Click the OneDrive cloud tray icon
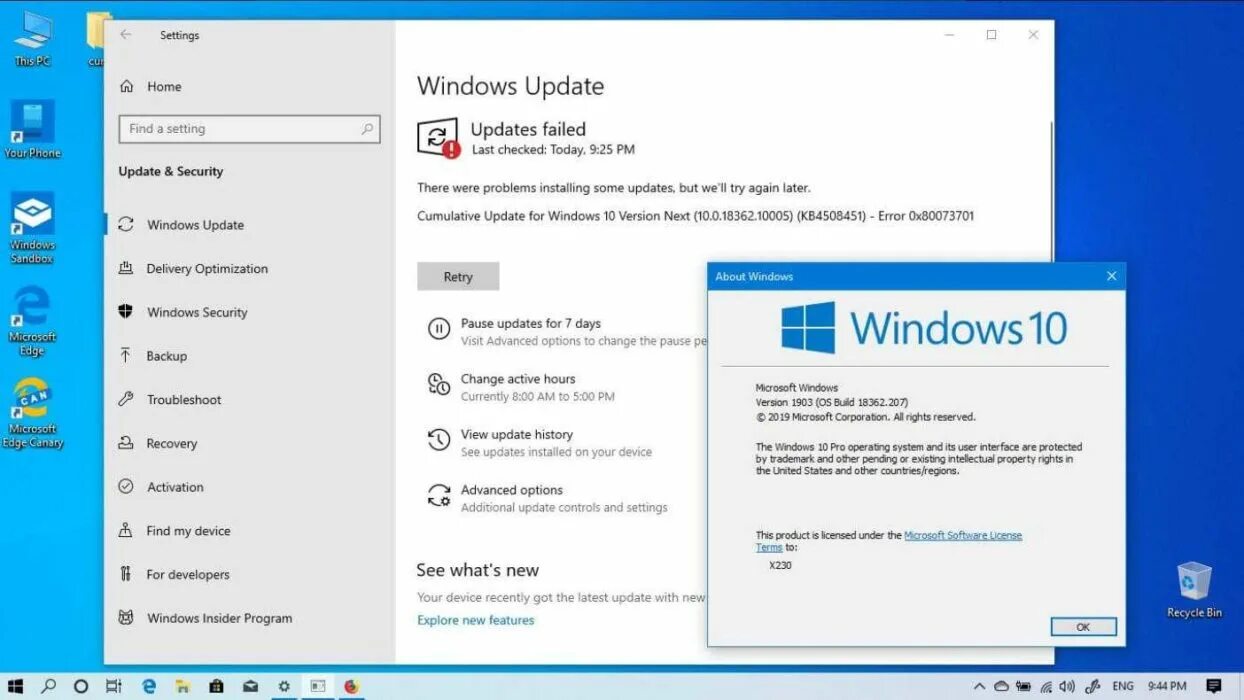Image resolution: width=1244 pixels, height=700 pixels. pos(1001,686)
